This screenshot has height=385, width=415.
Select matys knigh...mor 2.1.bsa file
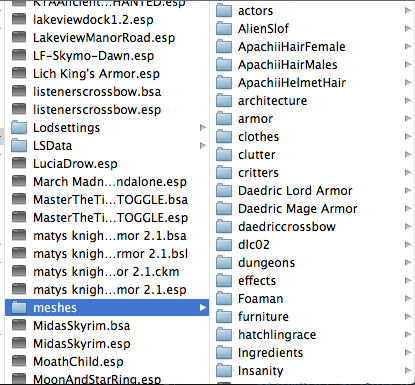click(x=110, y=236)
